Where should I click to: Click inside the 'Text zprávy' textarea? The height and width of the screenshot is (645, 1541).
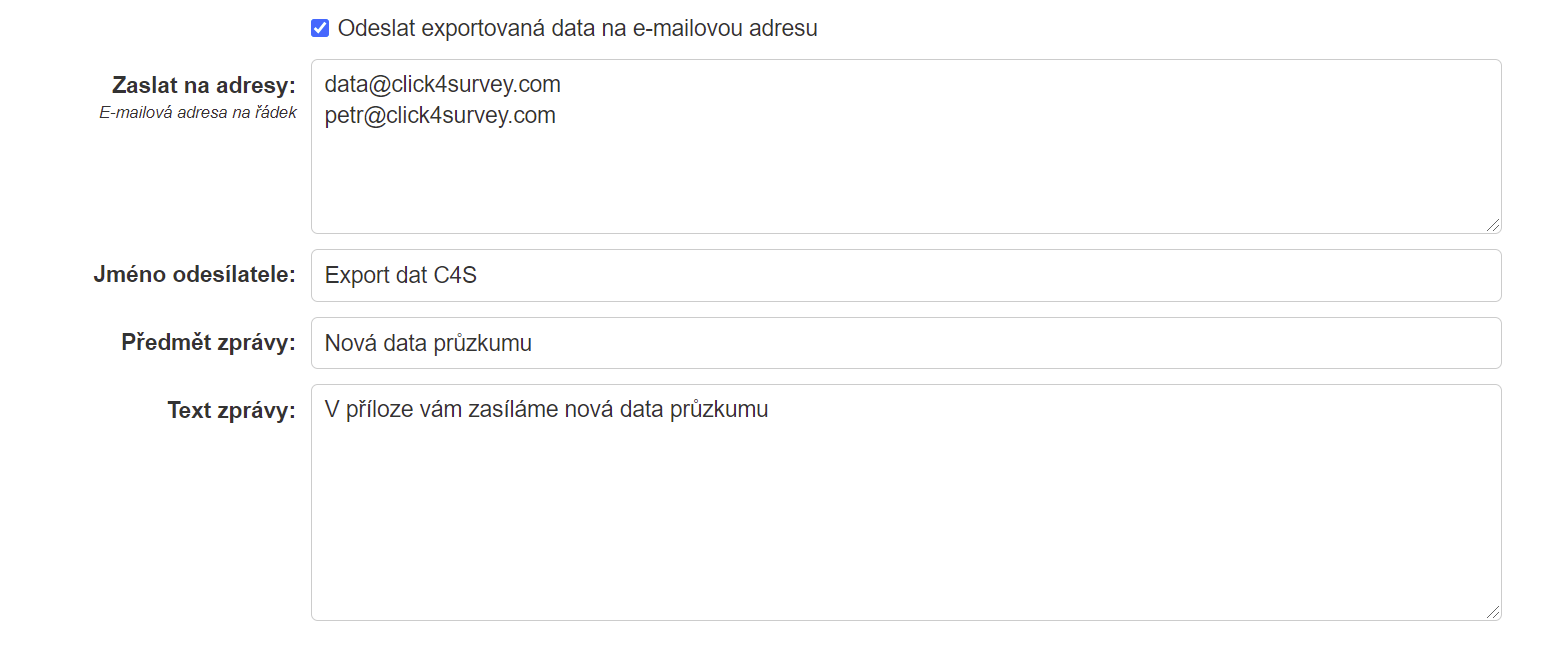pos(906,502)
